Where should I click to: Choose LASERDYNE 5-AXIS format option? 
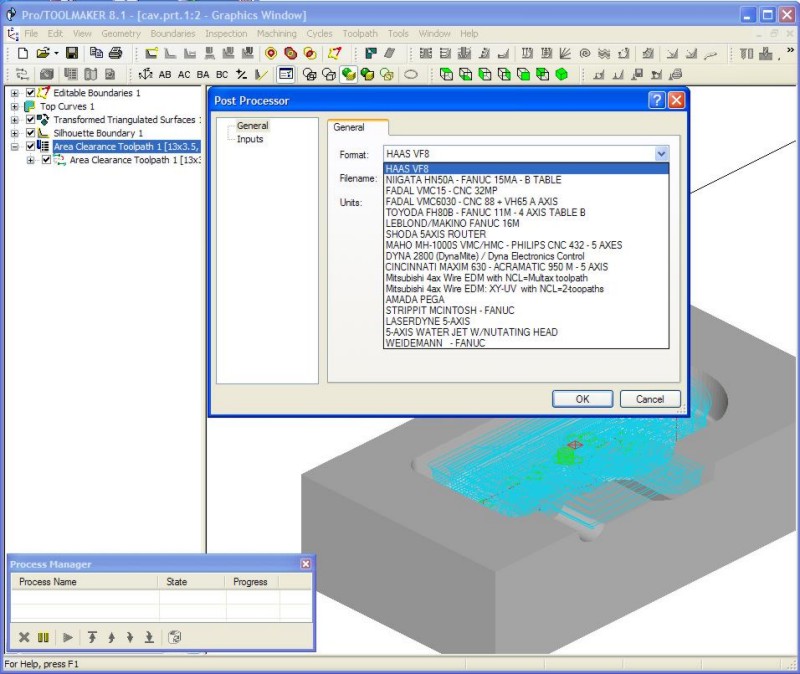(526, 321)
